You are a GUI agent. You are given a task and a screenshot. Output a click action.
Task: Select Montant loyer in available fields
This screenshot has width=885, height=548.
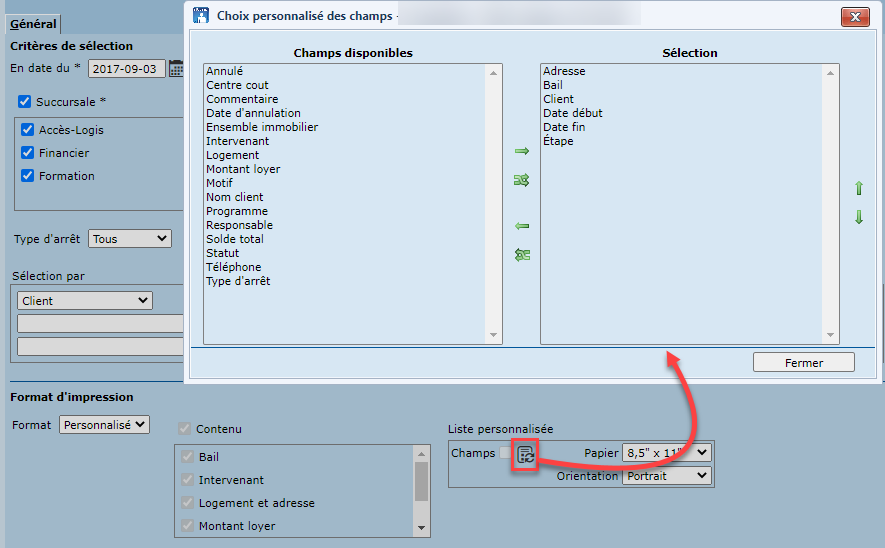[x=243, y=169]
